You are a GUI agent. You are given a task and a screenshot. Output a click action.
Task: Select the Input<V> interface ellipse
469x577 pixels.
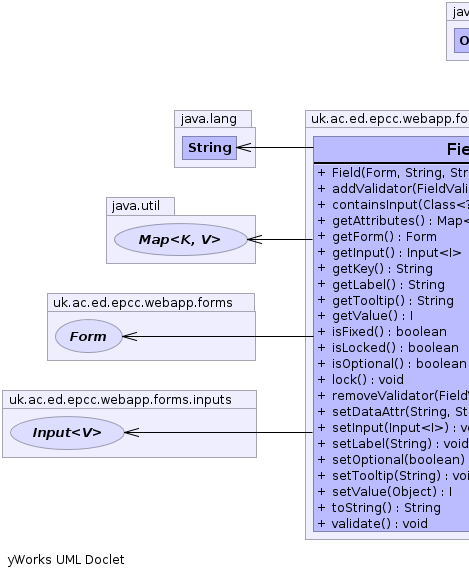(x=67, y=433)
